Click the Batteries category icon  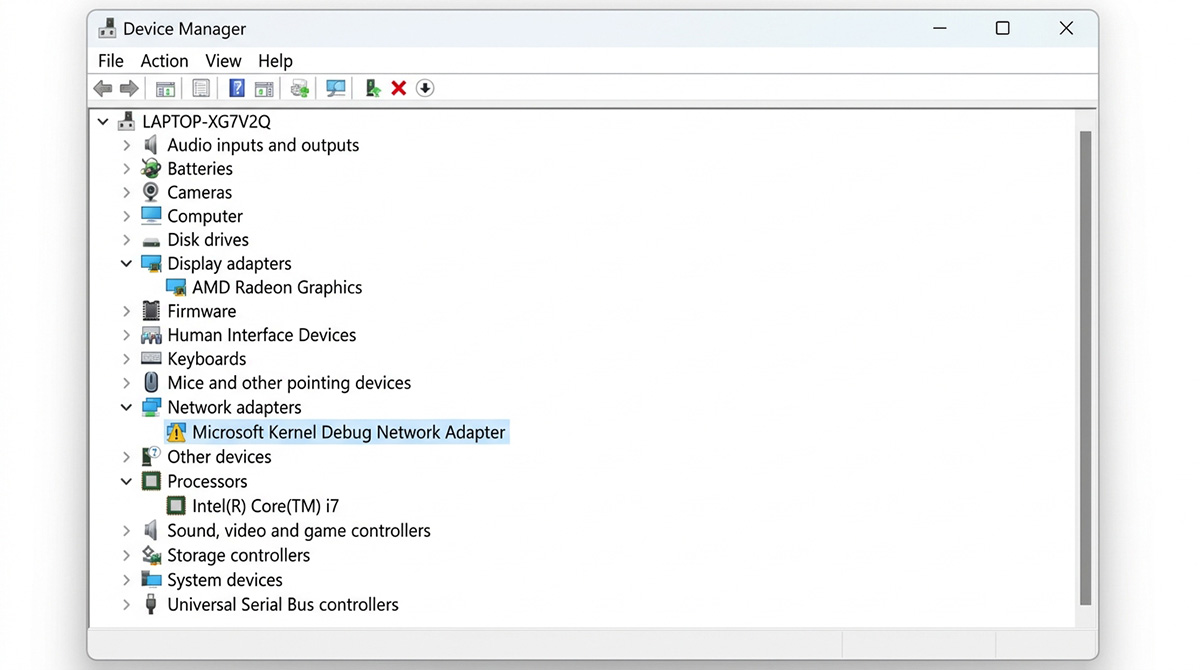(x=151, y=169)
